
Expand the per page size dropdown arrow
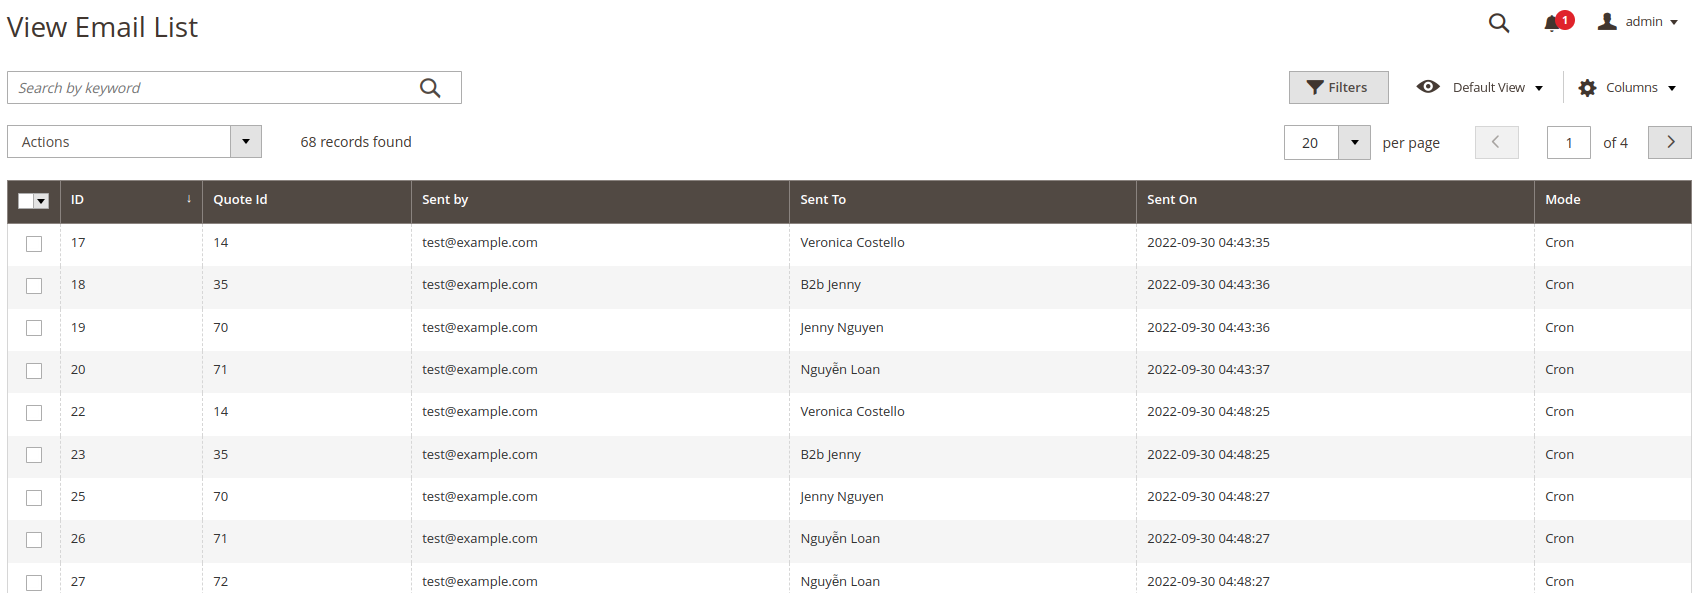coord(1354,142)
